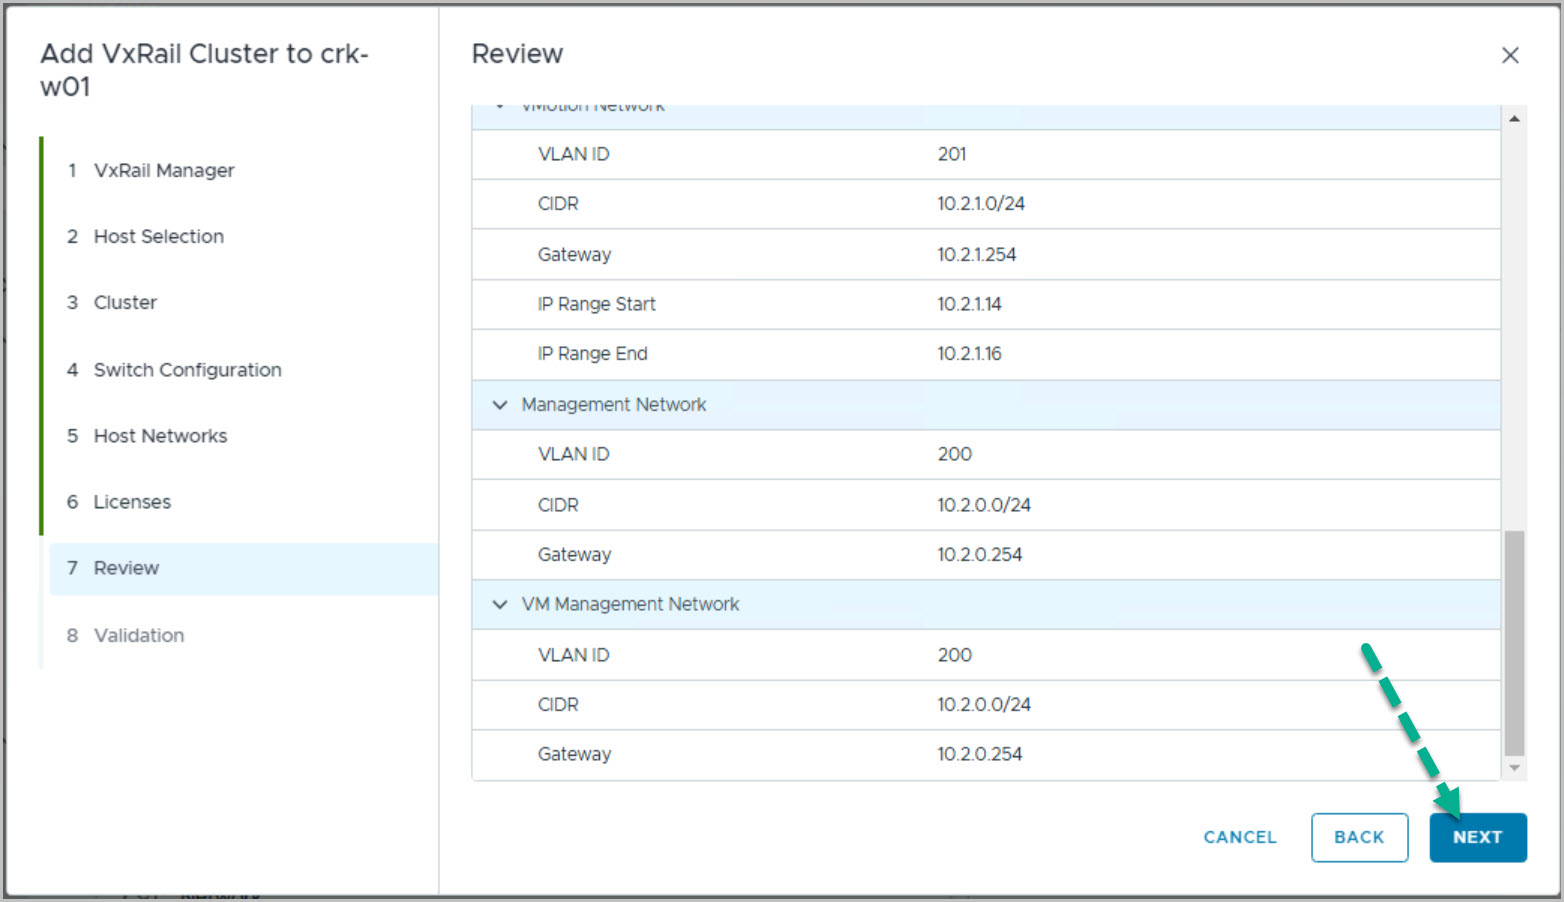Viewport: 1564px width, 902px height.
Task: Click the Management Network CIDR value
Action: [x=983, y=505]
